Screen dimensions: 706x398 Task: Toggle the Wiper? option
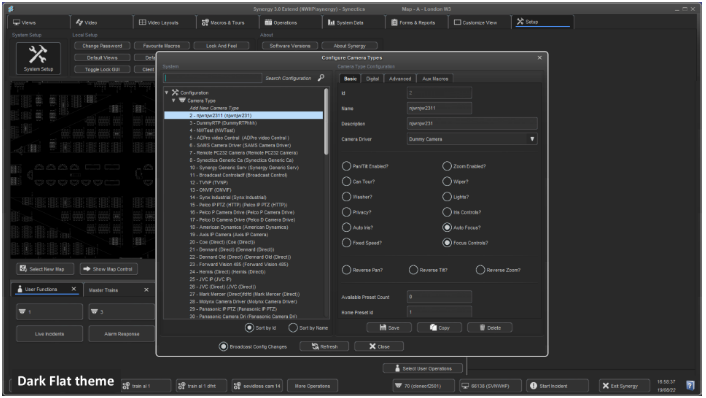pos(447,181)
